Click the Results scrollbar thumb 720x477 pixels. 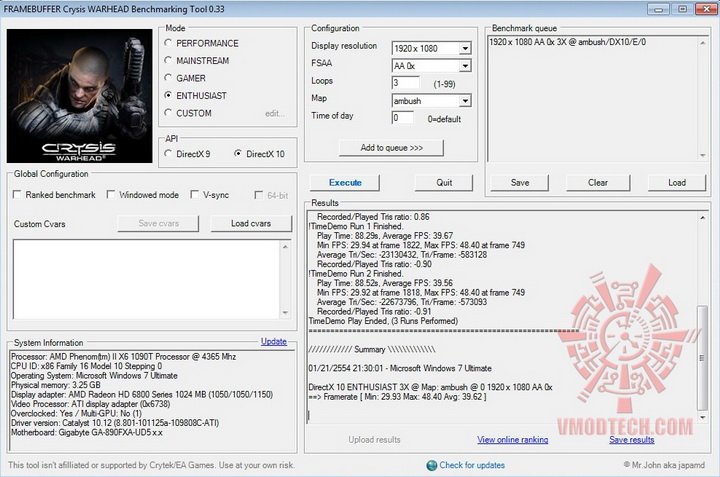703,358
